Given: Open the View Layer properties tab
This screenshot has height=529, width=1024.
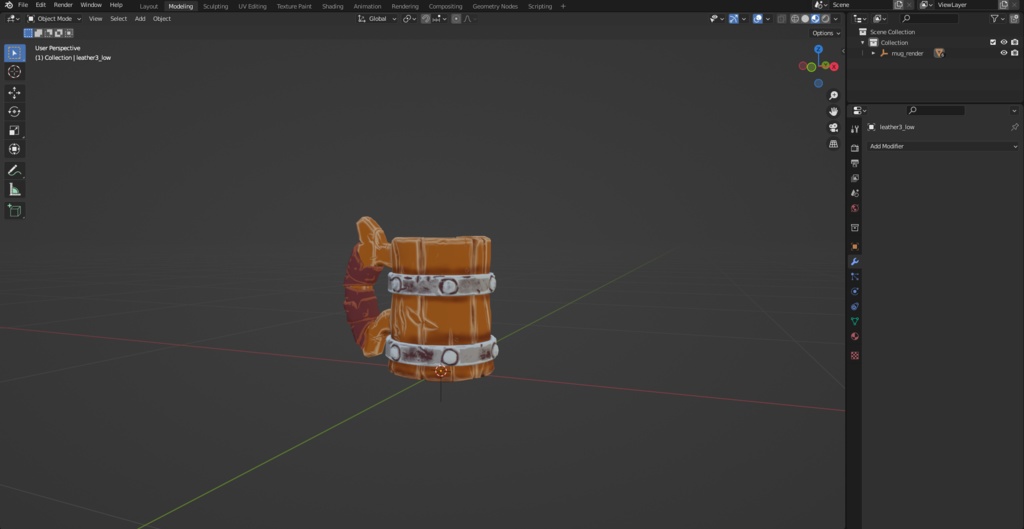Looking at the screenshot, I should [855, 178].
